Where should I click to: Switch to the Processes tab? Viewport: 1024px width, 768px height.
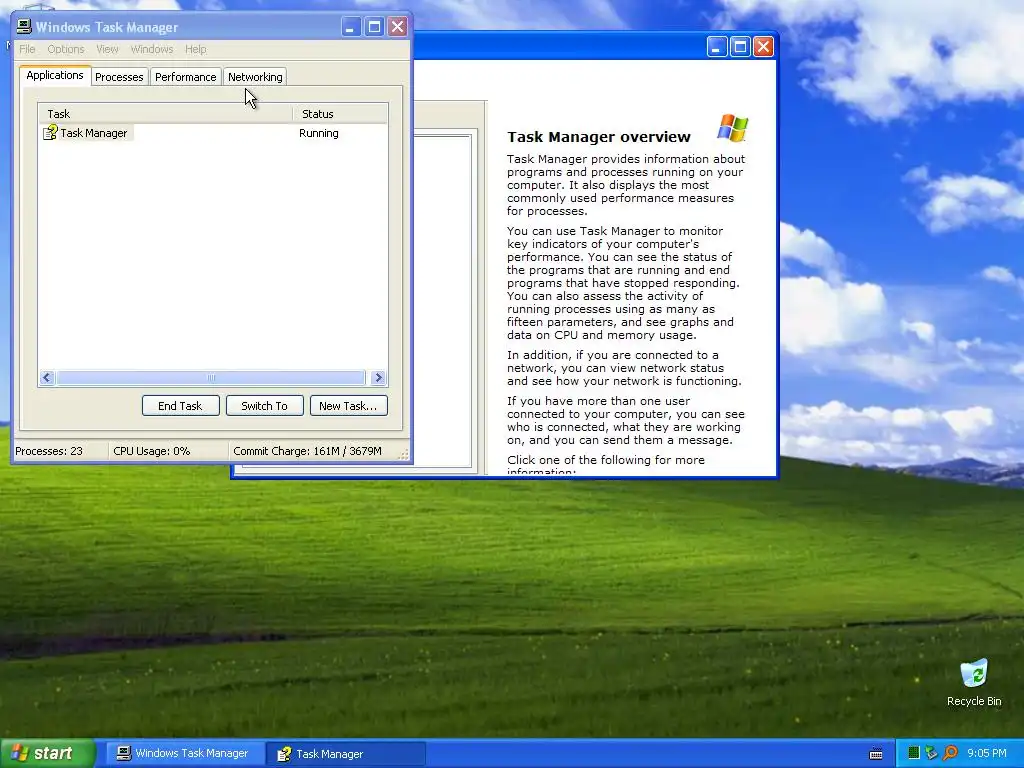[x=119, y=77]
